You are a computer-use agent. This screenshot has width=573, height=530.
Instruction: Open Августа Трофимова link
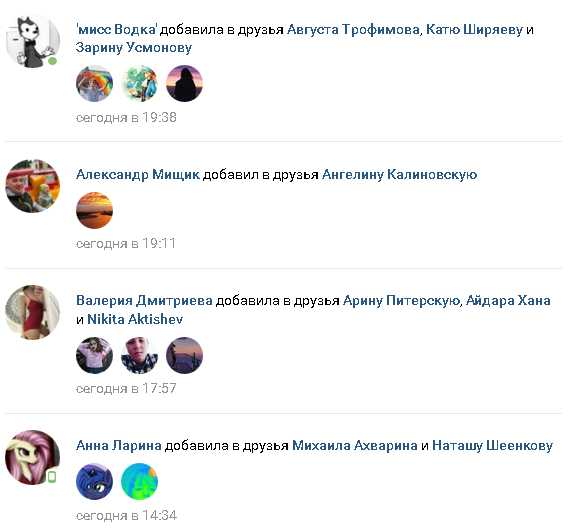pos(353,29)
